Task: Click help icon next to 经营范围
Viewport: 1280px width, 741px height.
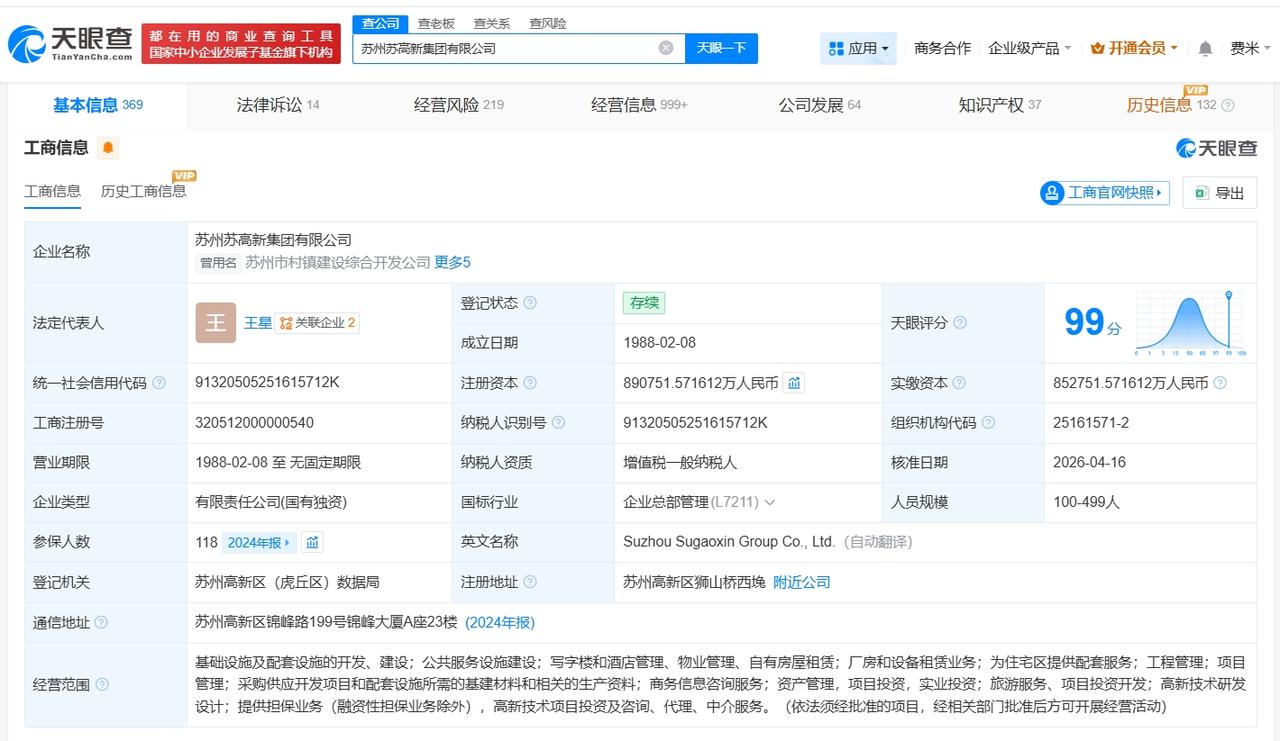Action: (x=102, y=685)
